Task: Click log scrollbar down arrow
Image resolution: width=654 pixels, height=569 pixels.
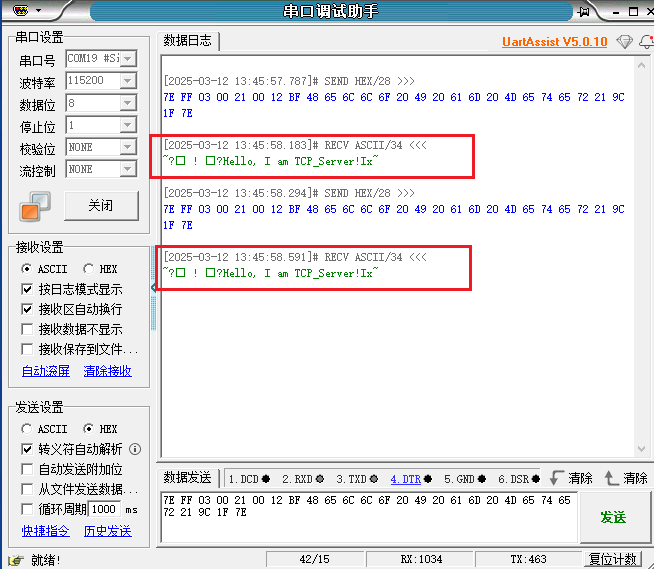Action: point(641,449)
